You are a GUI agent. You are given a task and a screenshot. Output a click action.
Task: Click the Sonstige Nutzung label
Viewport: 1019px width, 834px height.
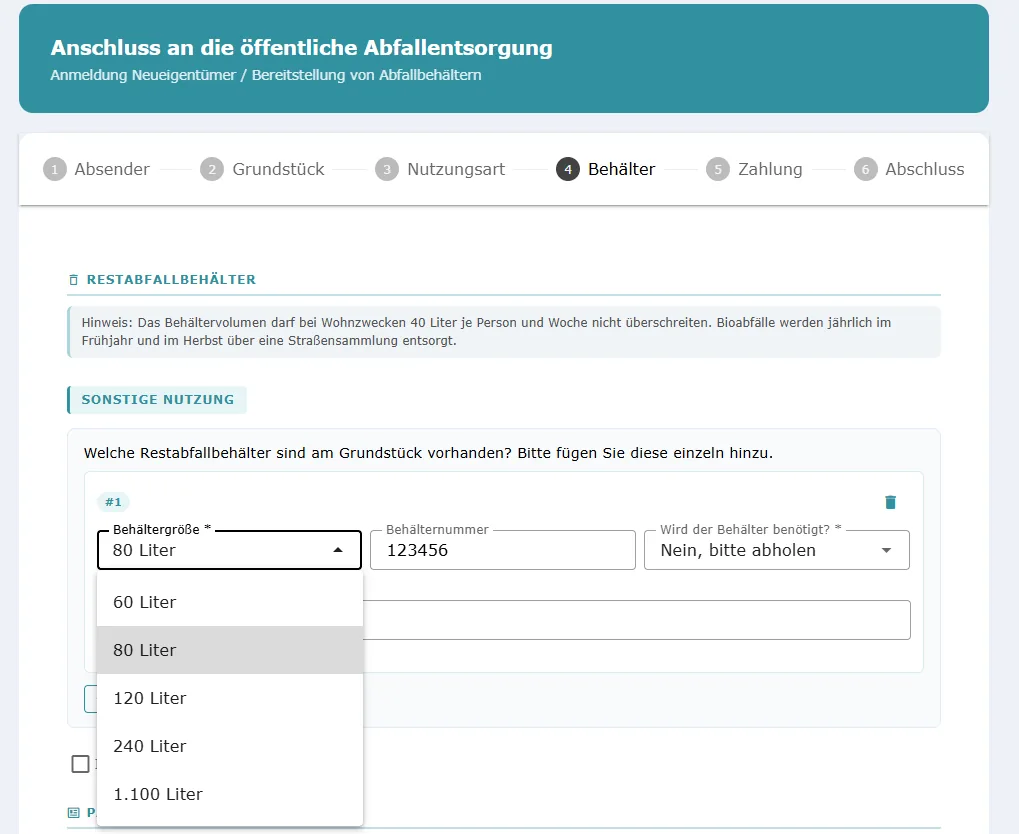157,400
